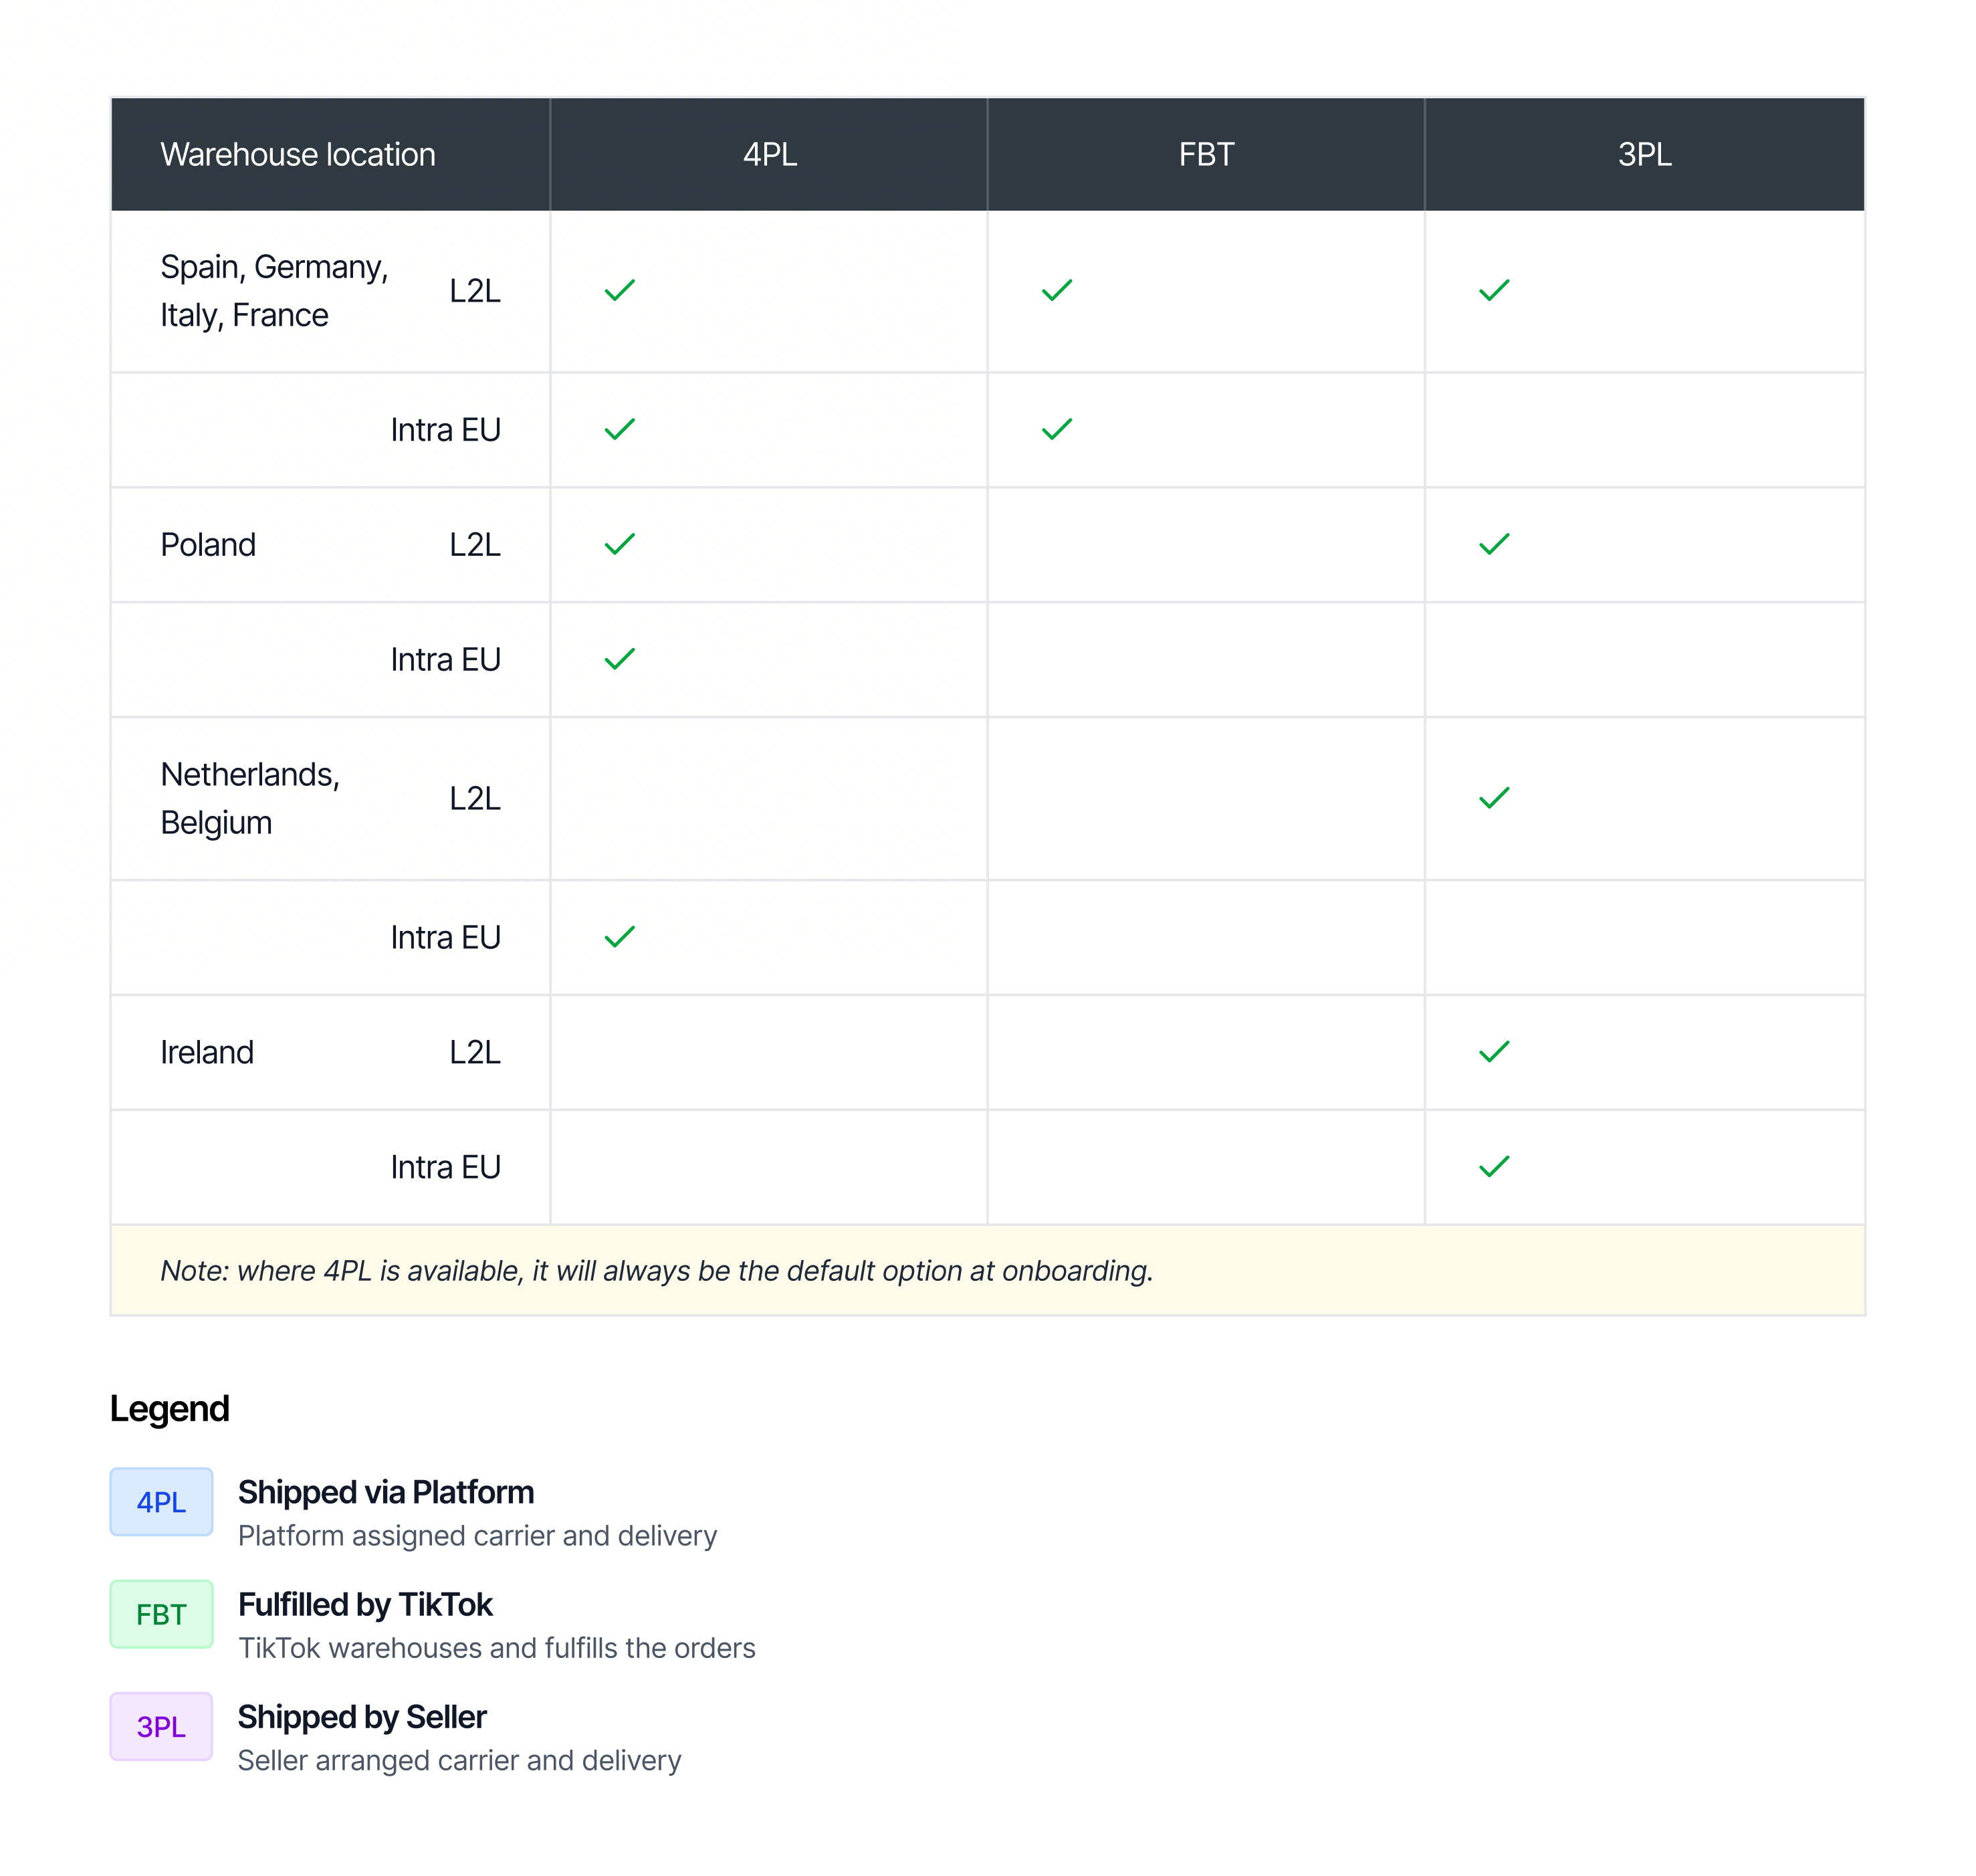Click the FBT checkmark in the Spain, Germany L2L row
The image size is (1976, 1876).
(1056, 290)
